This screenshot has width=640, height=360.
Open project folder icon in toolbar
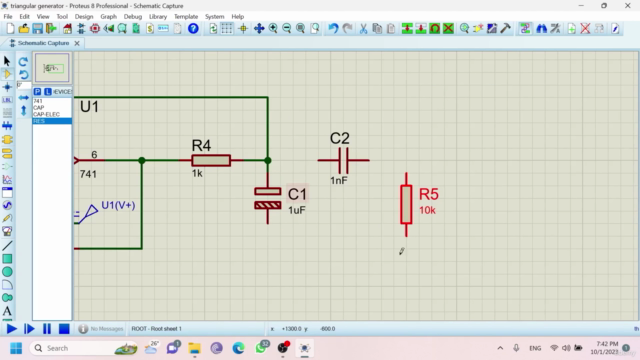24,28
